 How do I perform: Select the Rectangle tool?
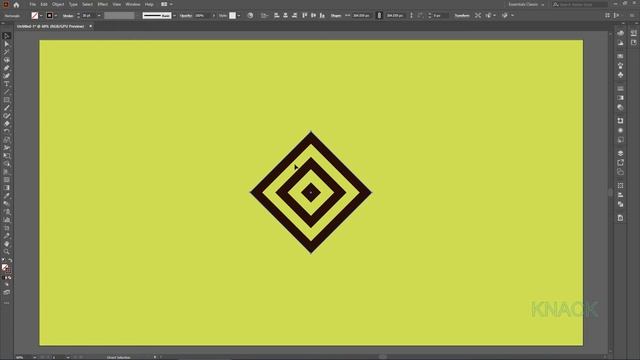7,100
